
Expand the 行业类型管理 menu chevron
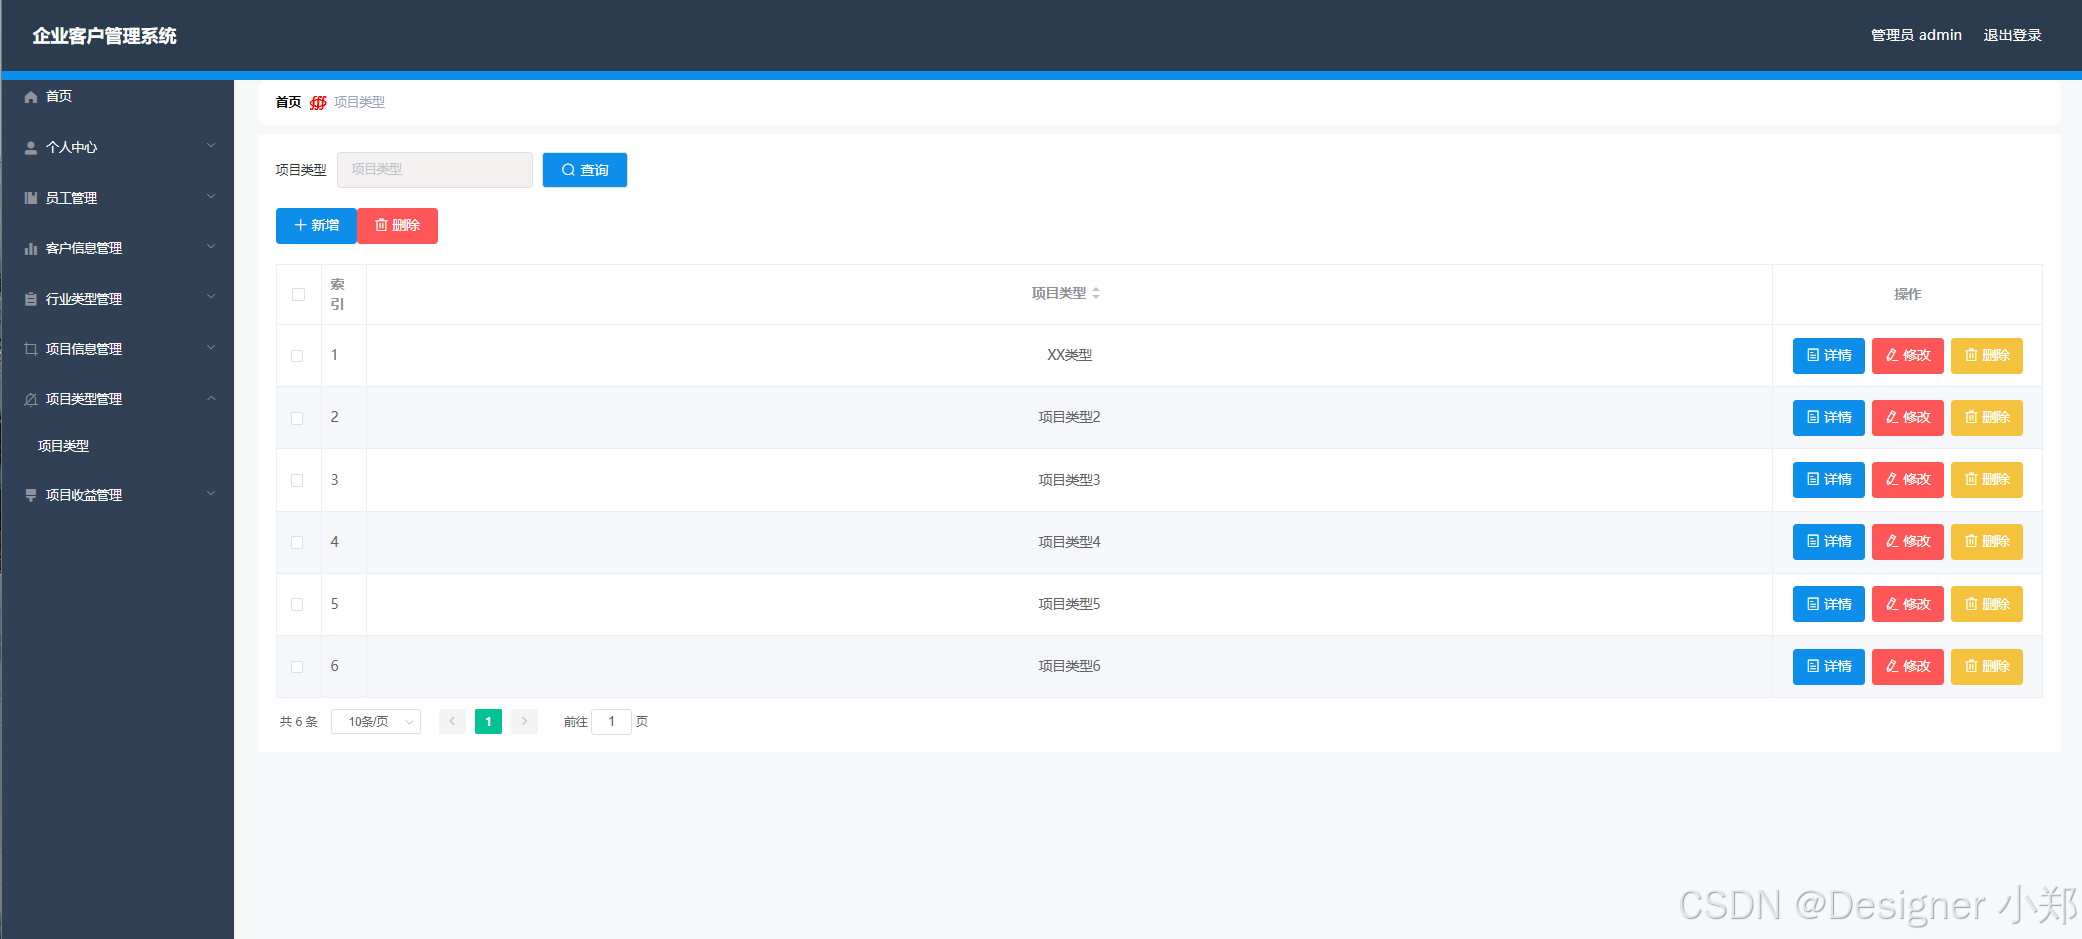point(211,297)
